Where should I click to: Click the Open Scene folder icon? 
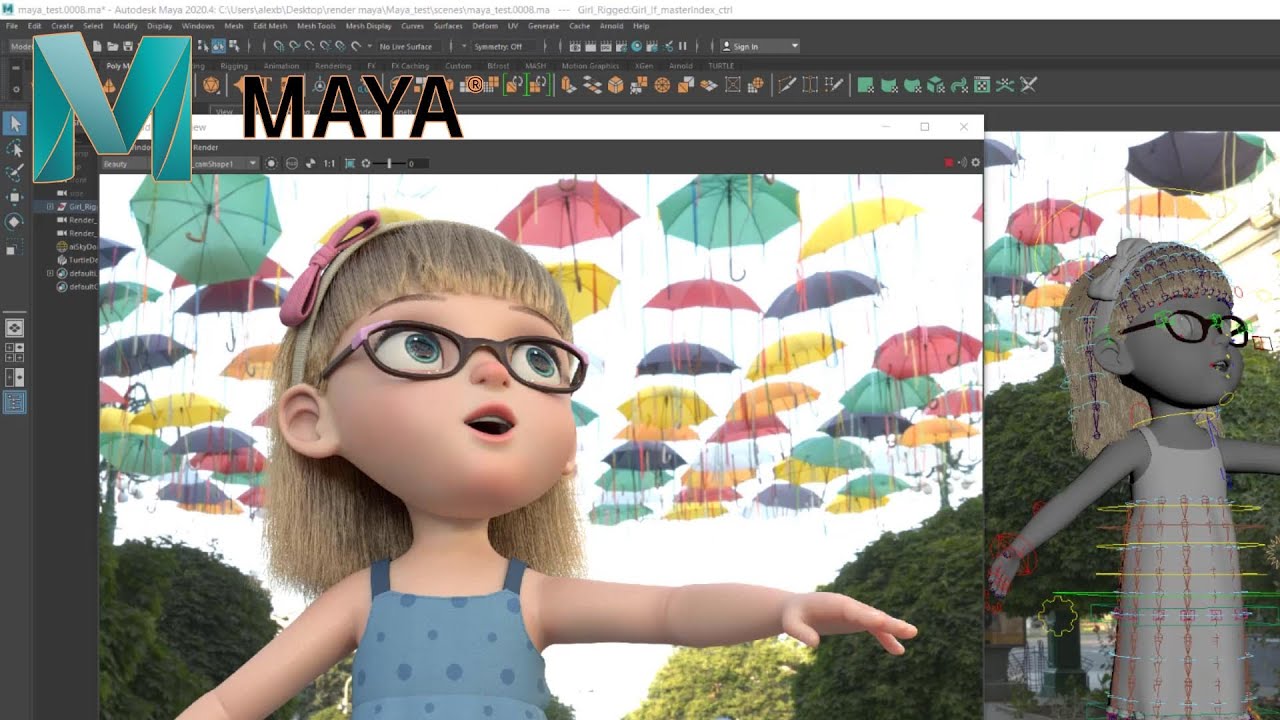click(112, 46)
